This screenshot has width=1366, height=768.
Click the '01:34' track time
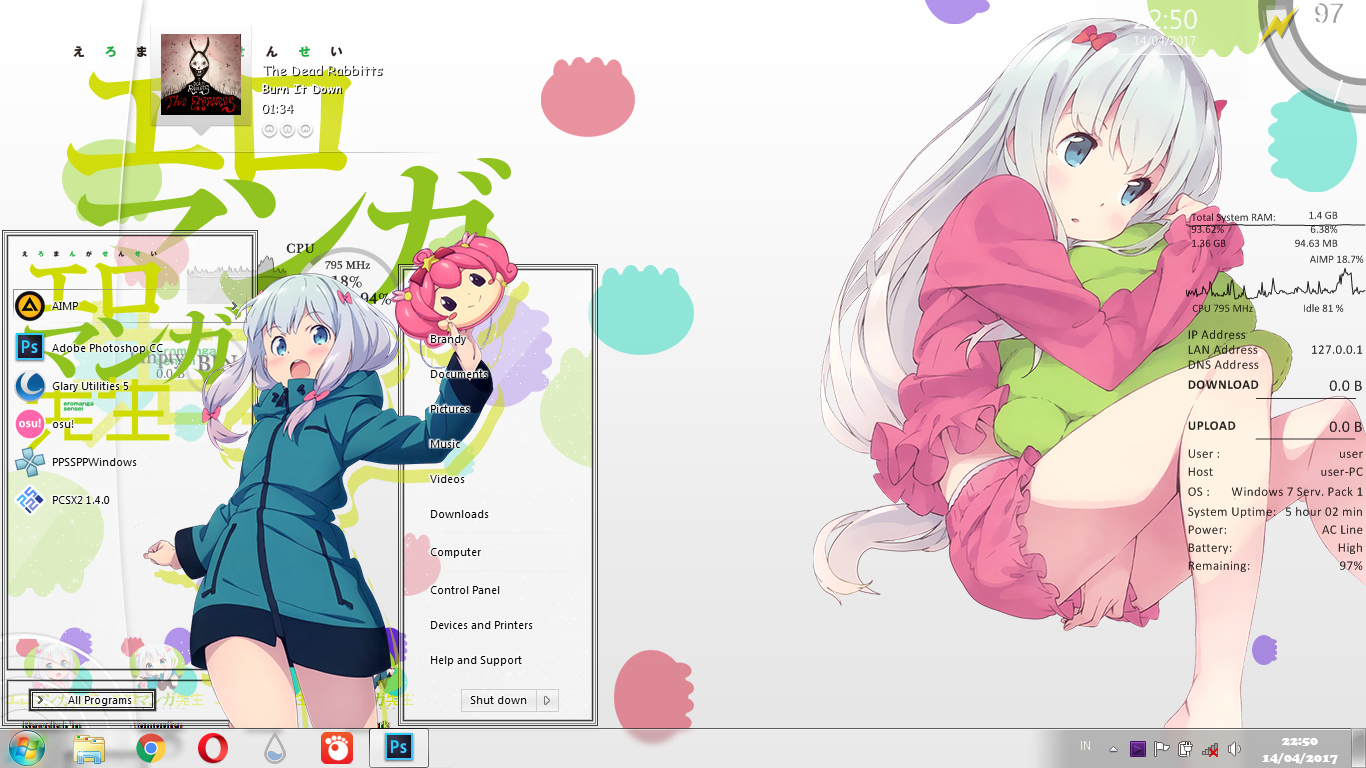pos(278,108)
